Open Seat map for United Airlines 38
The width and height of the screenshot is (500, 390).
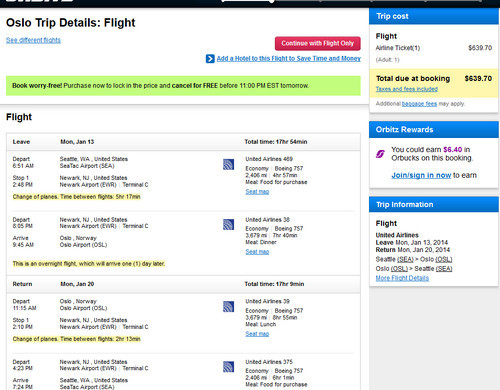(257, 252)
